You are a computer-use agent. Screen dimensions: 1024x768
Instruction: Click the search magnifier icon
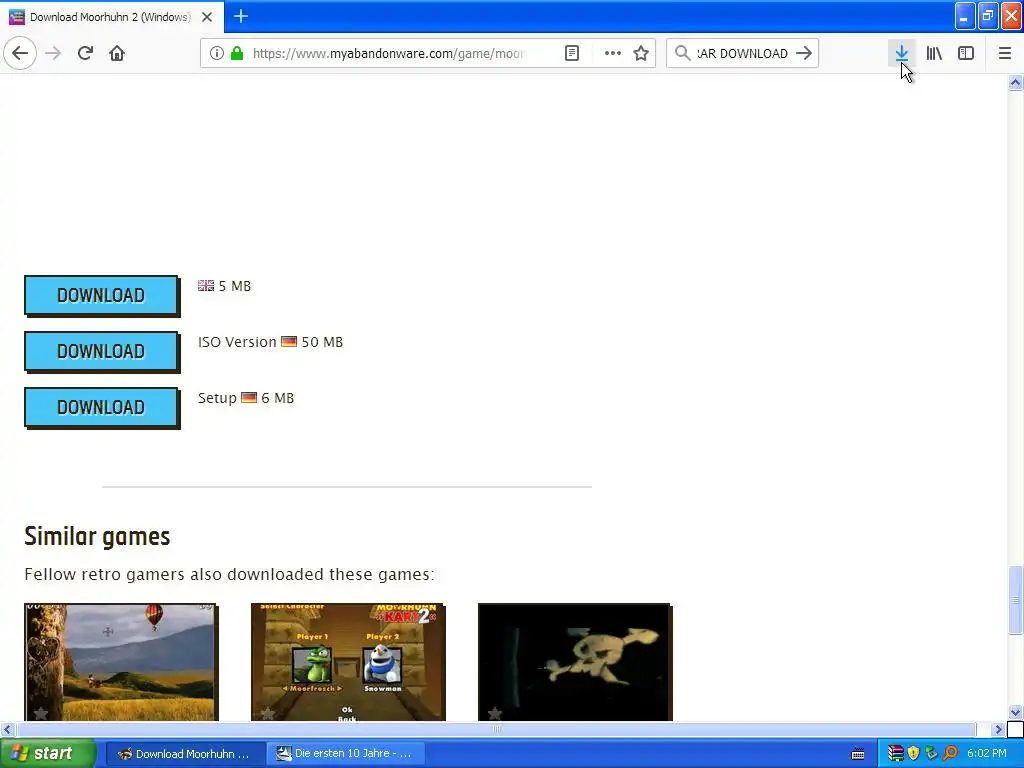(x=682, y=53)
